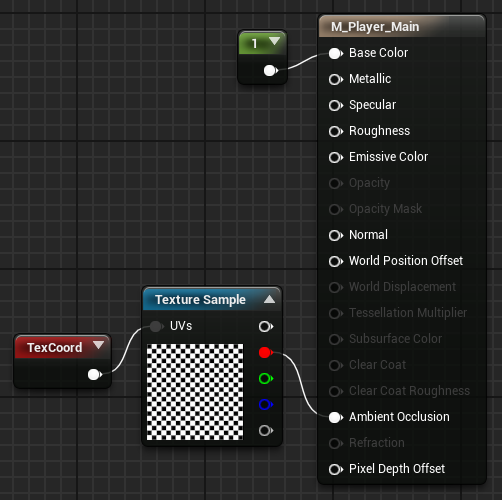Click the Opacity input pin
502x500 pixels.
[x=336, y=183]
